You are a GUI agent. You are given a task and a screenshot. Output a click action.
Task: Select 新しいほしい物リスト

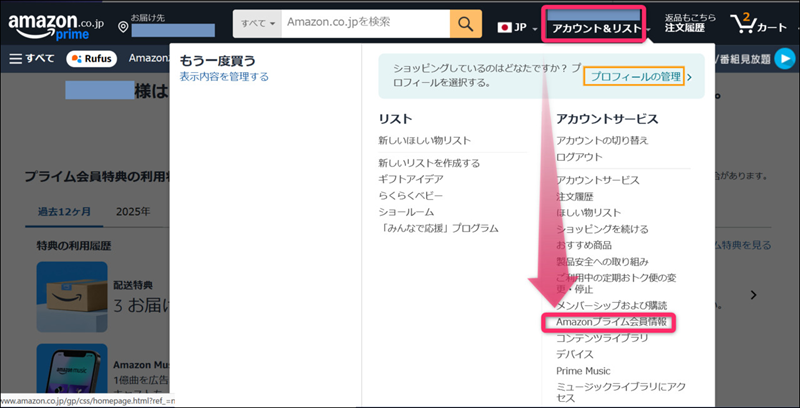click(424, 140)
